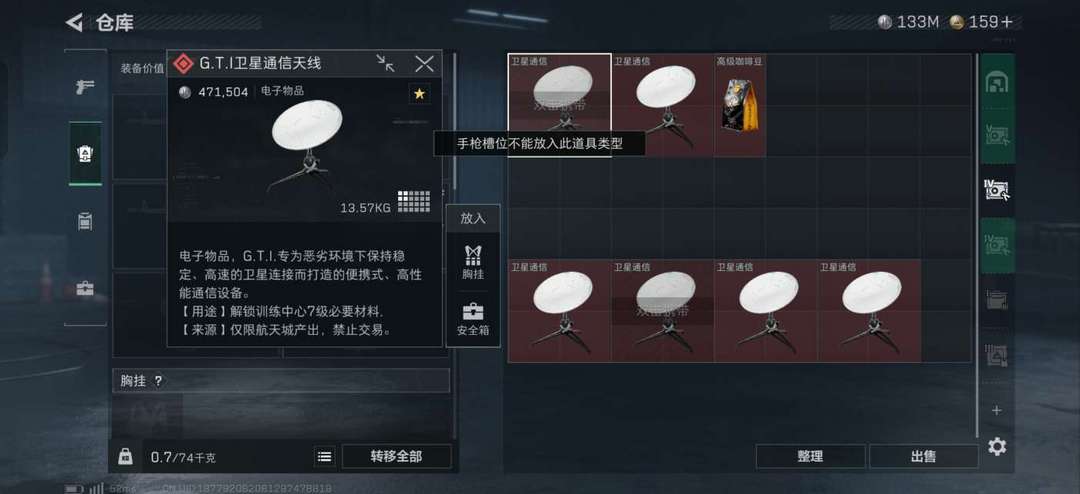1080x494 pixels.
Task: Switch to the top green storage box tab
Action: click(997, 83)
